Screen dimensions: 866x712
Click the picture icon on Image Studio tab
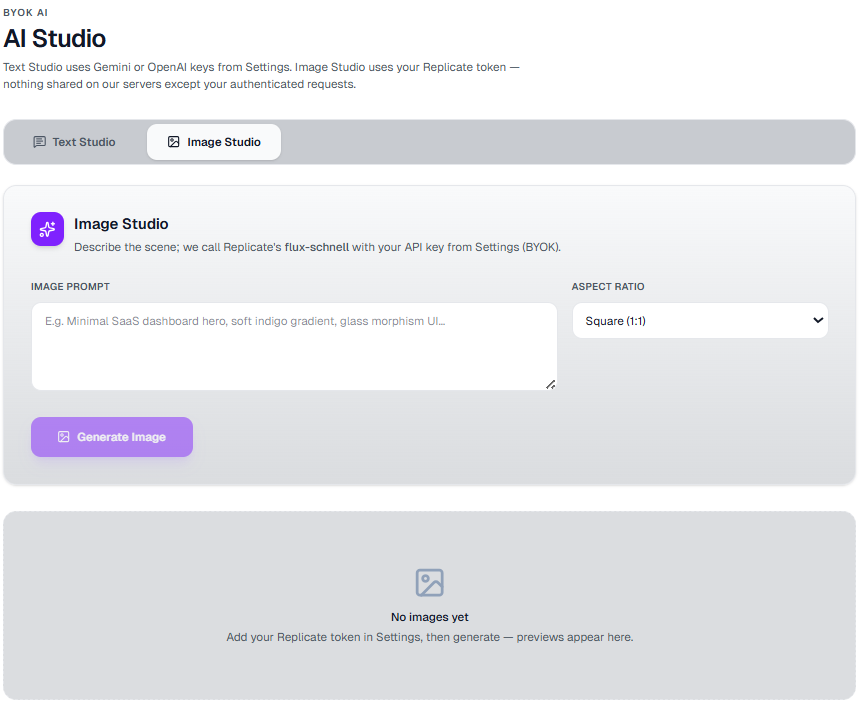173,142
